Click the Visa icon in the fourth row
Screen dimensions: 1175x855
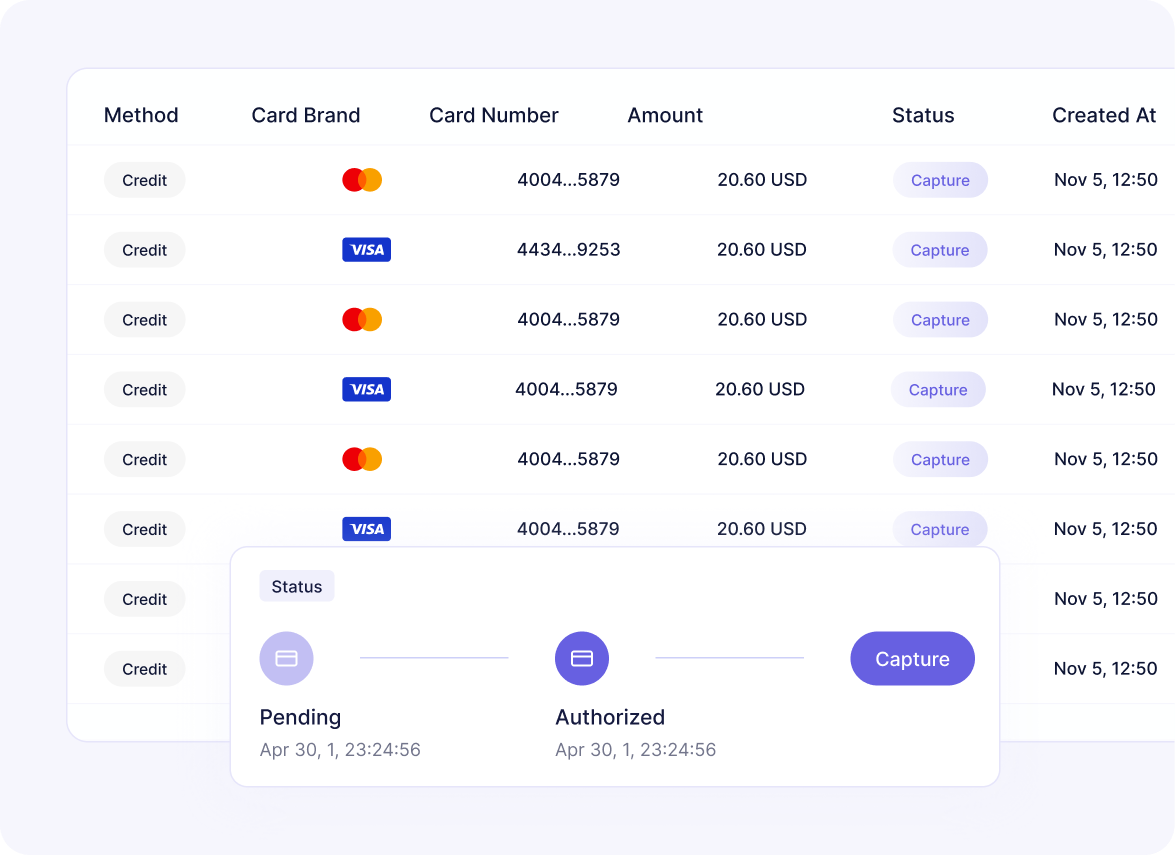pos(366,389)
